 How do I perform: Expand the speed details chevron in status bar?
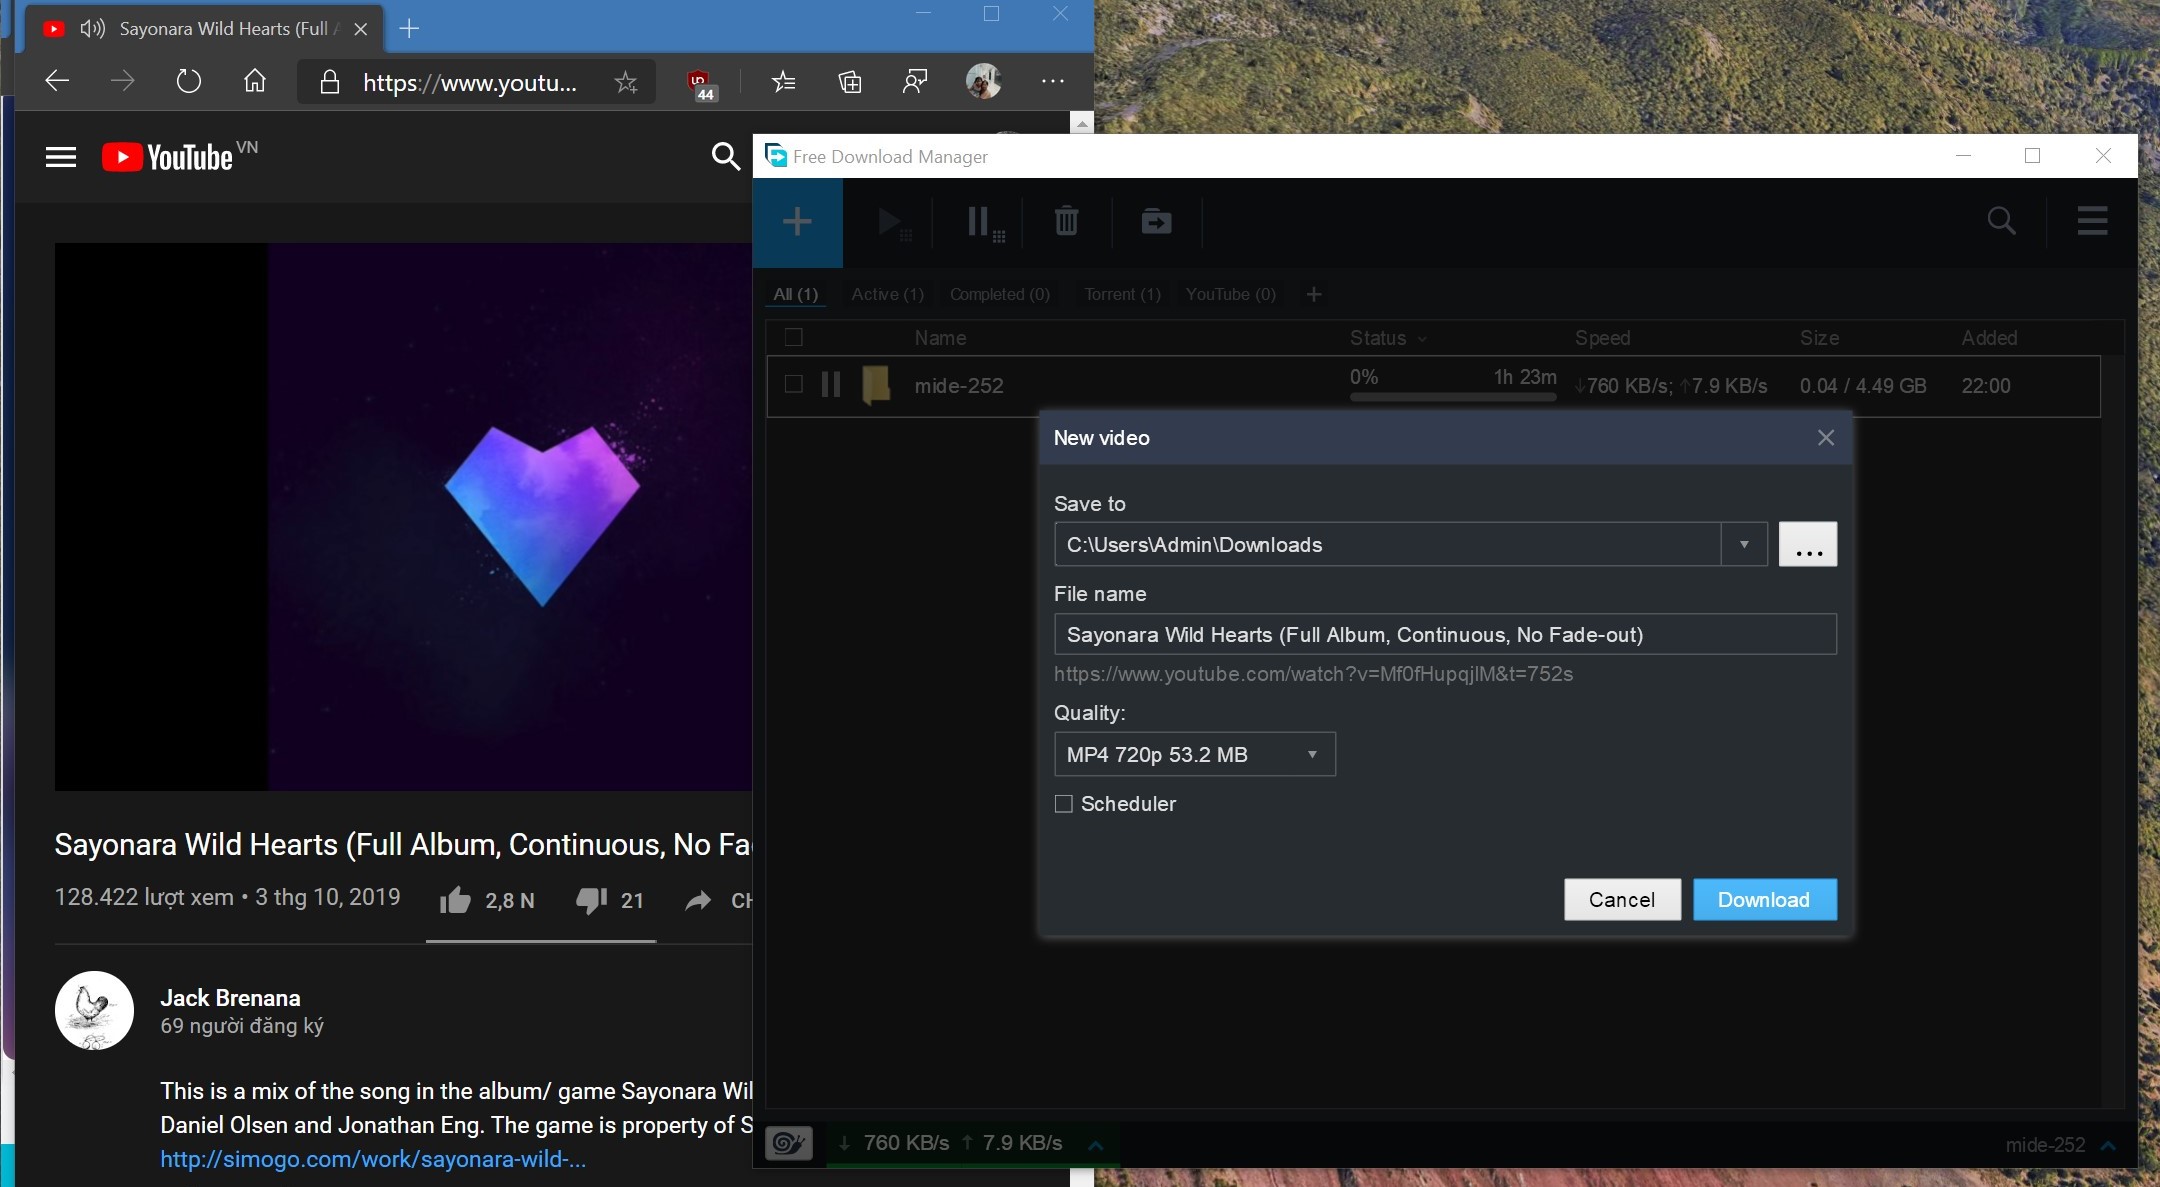click(x=1096, y=1145)
